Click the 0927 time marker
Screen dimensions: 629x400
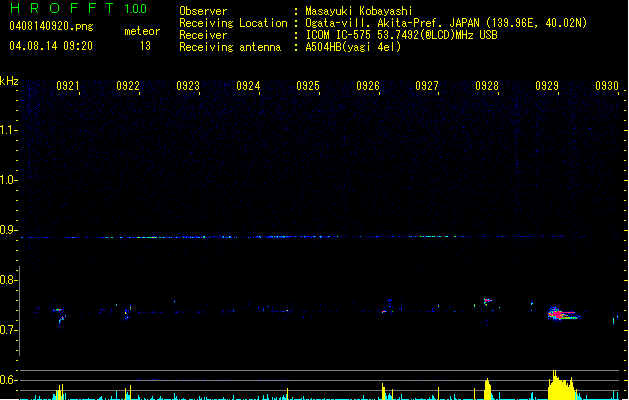(427, 86)
